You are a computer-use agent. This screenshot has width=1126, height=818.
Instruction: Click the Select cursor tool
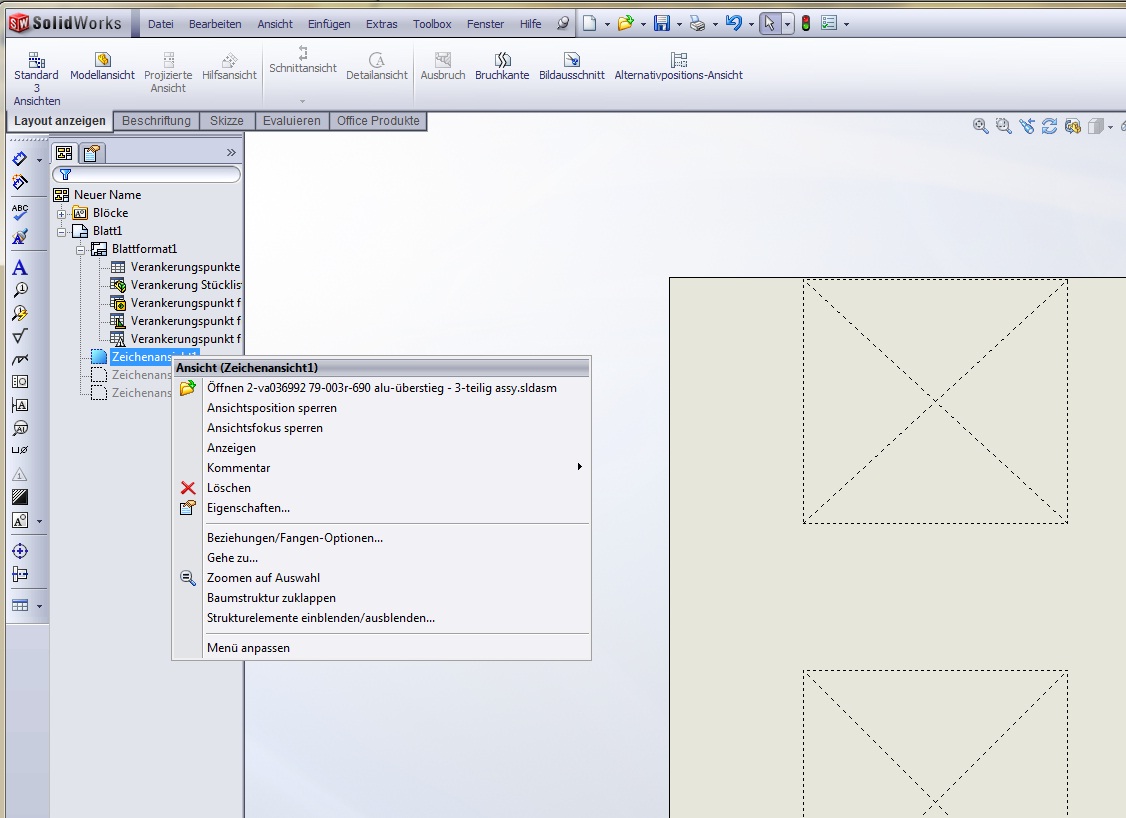pos(770,24)
